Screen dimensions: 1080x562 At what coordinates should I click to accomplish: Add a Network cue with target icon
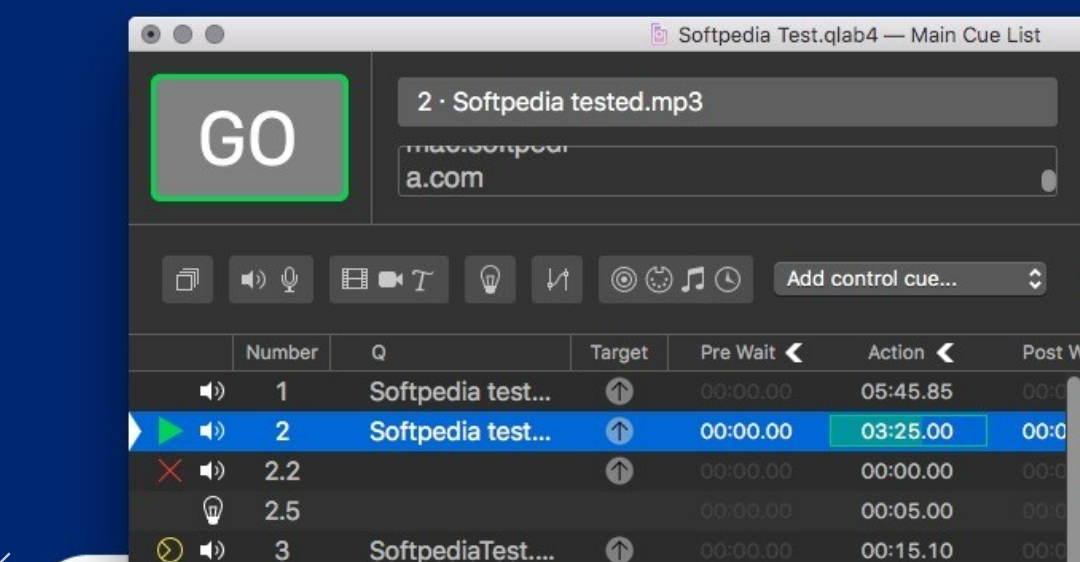623,280
